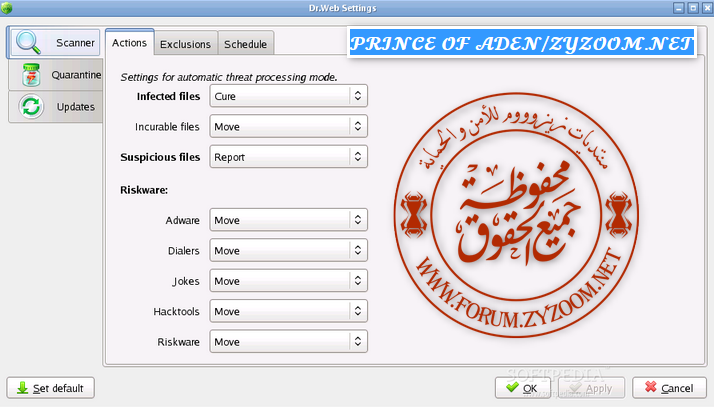This screenshot has height=407, width=714.
Task: Click the 'Adware' label
Action: click(183, 220)
